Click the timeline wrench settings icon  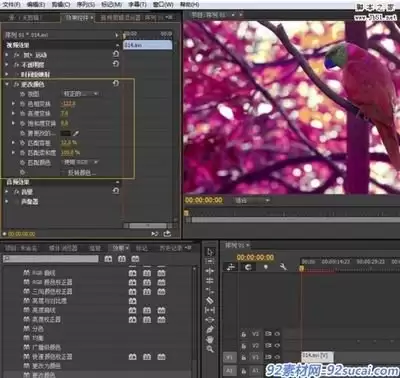(283, 267)
